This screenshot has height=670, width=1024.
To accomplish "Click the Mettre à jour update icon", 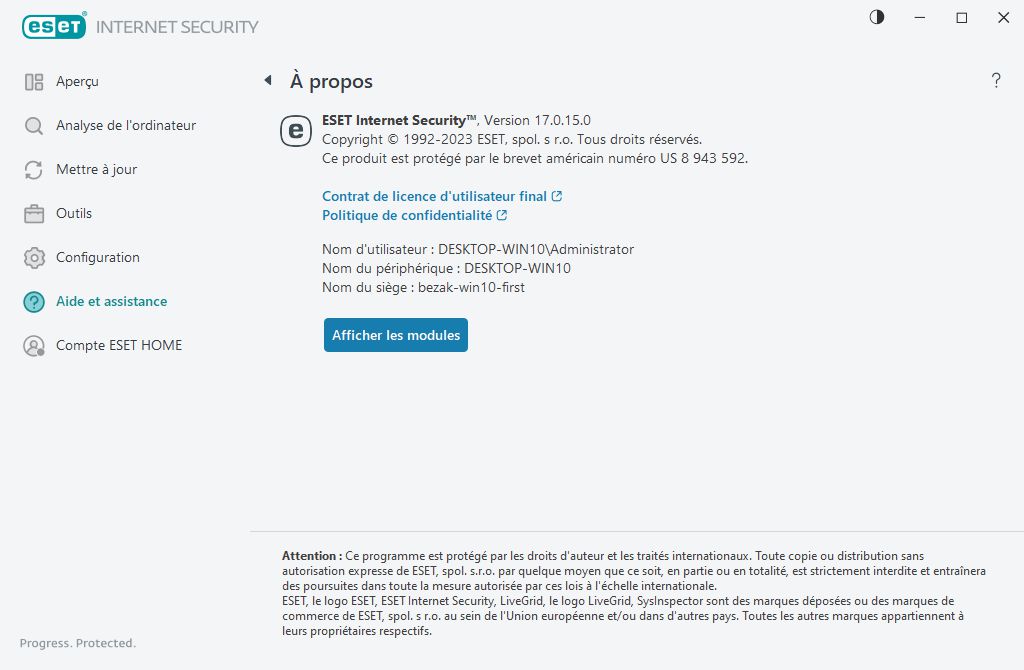I will [x=35, y=169].
